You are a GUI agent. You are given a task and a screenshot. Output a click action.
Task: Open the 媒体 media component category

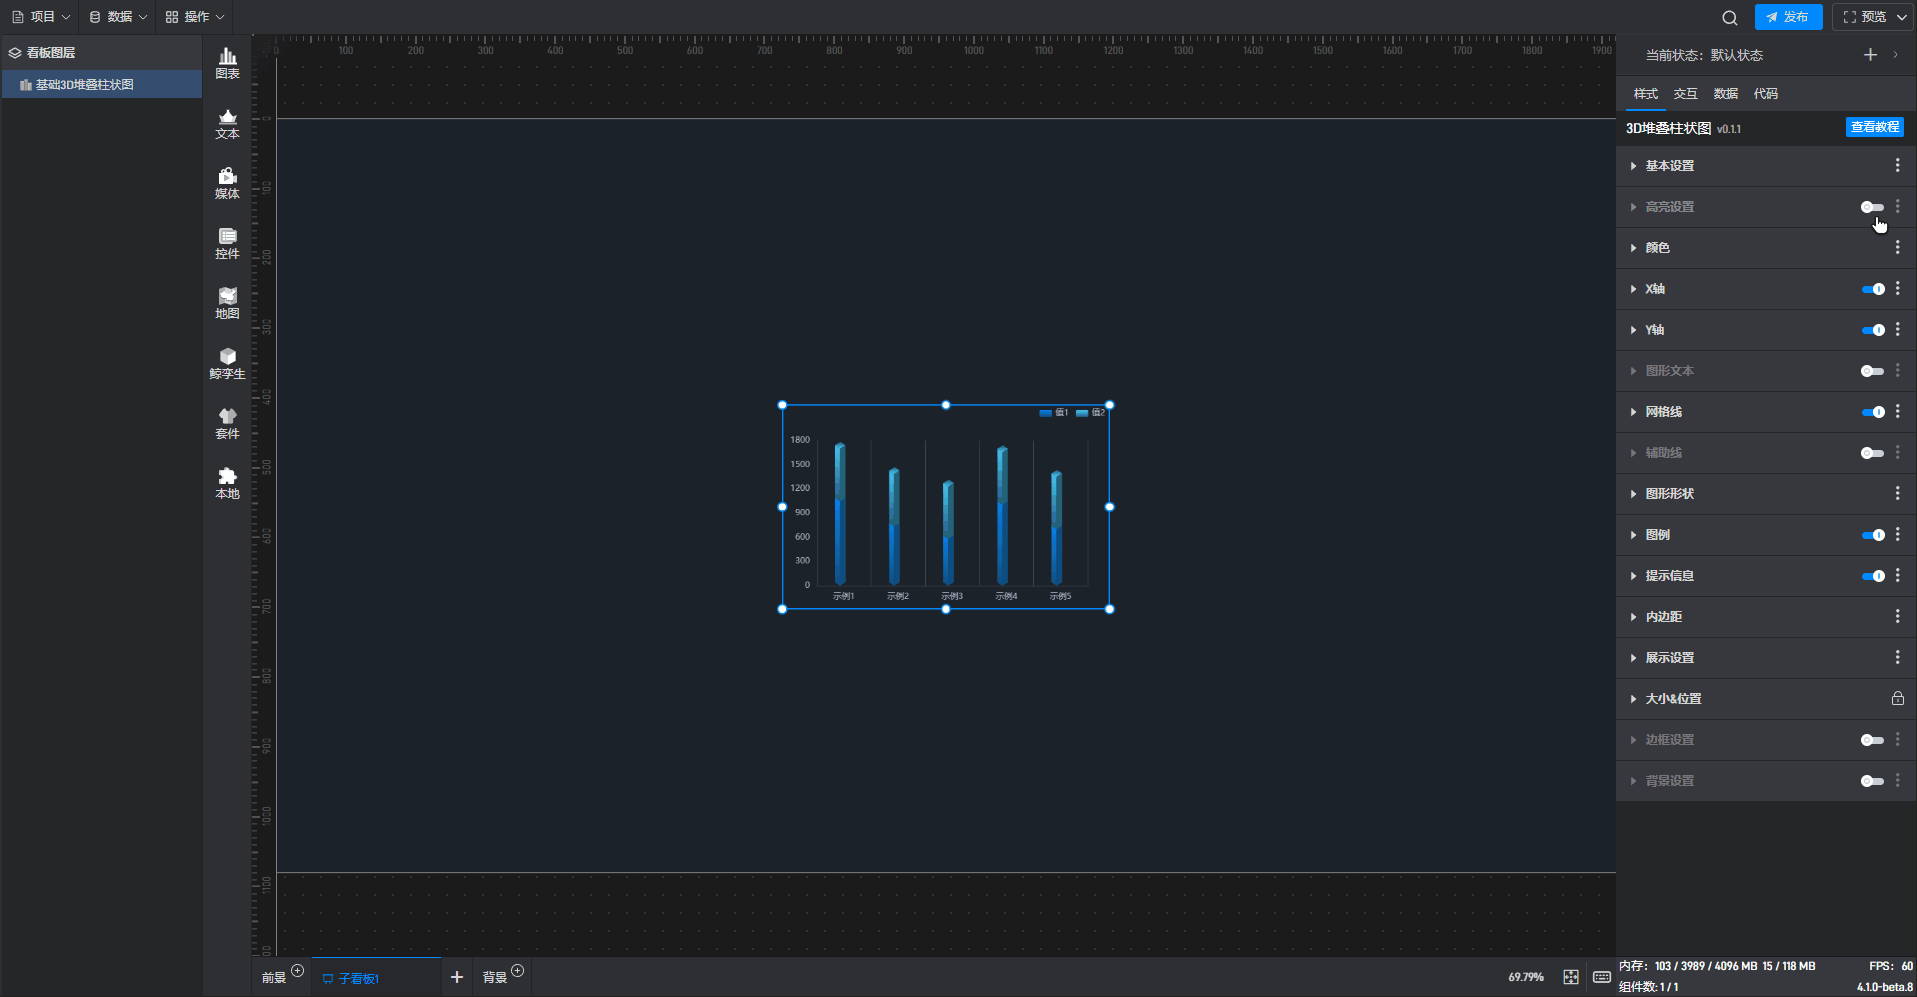[x=227, y=184]
